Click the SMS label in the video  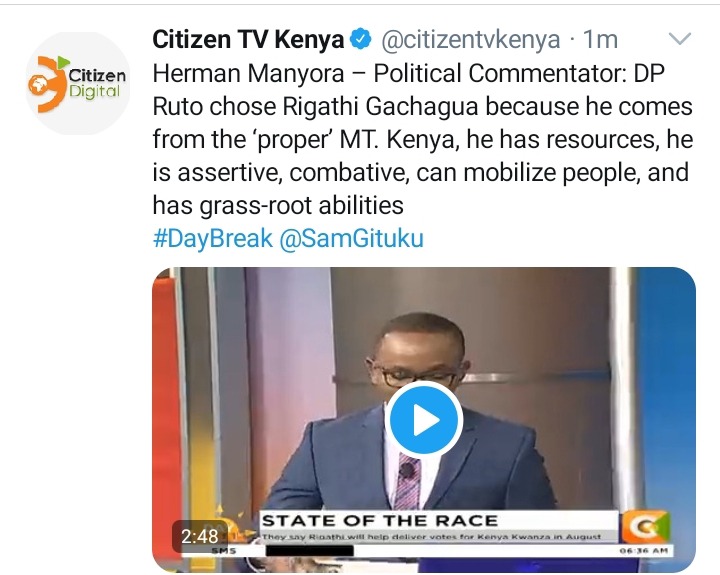(x=224, y=551)
